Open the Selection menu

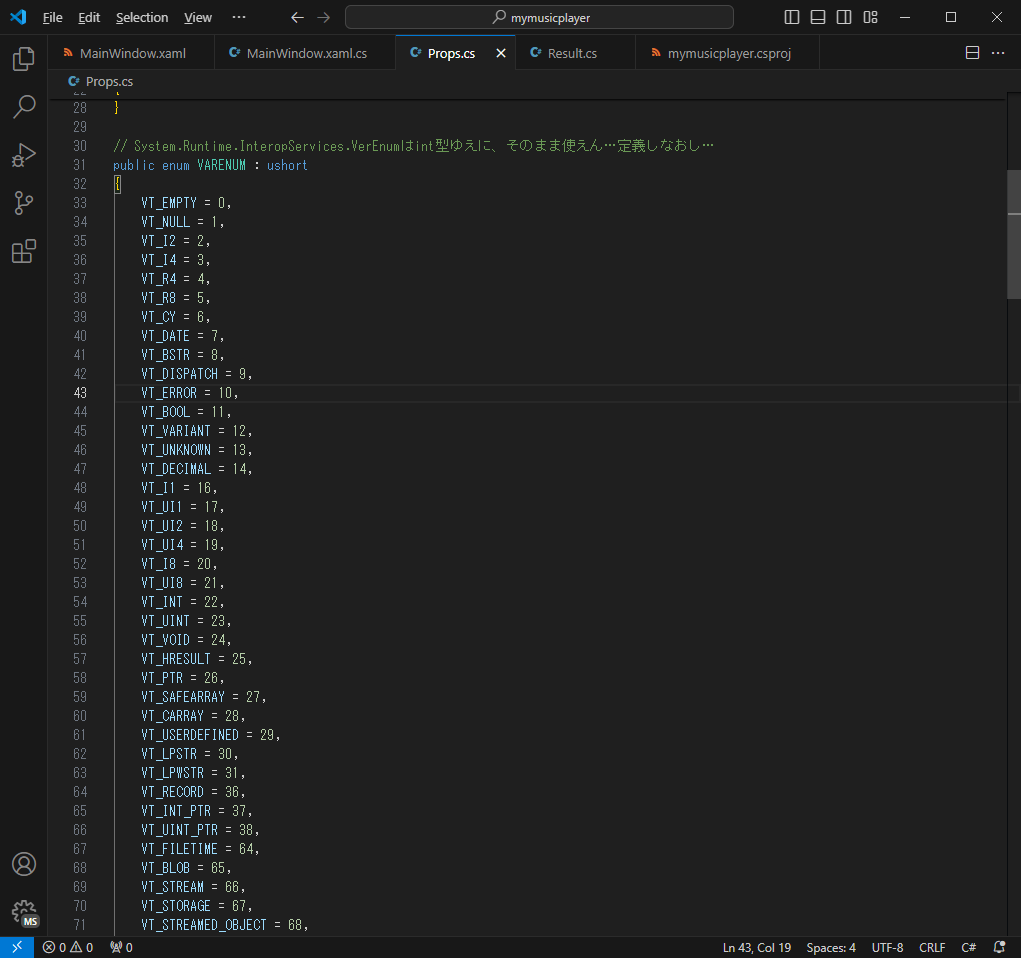click(142, 18)
